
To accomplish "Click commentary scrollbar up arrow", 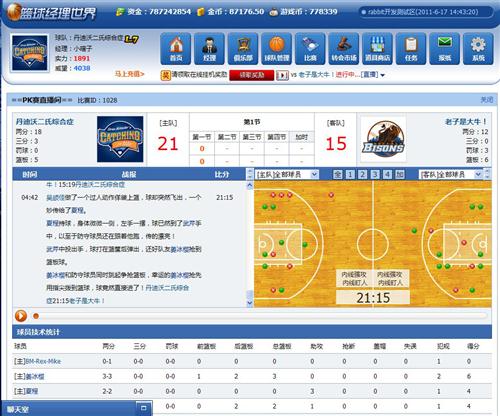I will coord(250,185).
